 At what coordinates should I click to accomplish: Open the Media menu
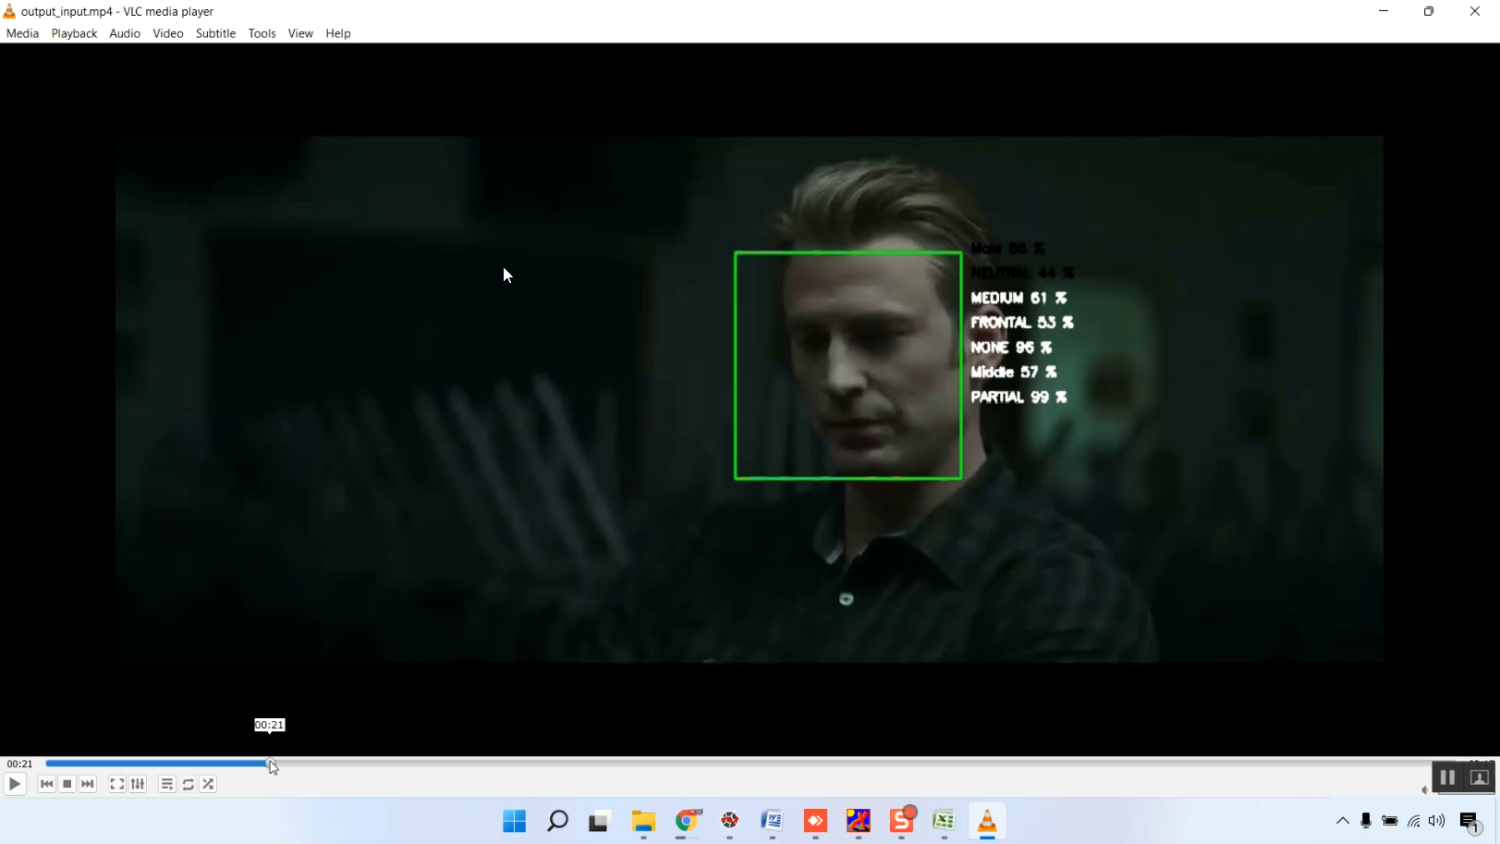pos(22,33)
